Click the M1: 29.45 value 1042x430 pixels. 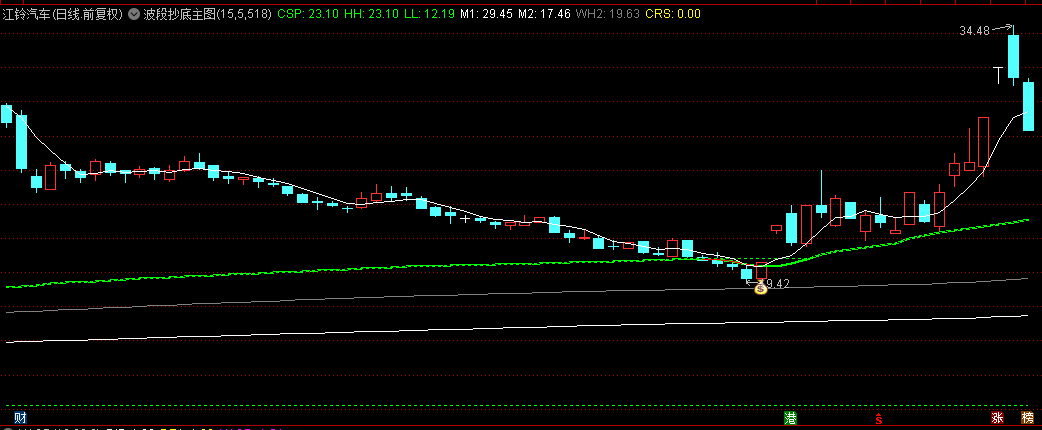pyautogui.click(x=487, y=14)
